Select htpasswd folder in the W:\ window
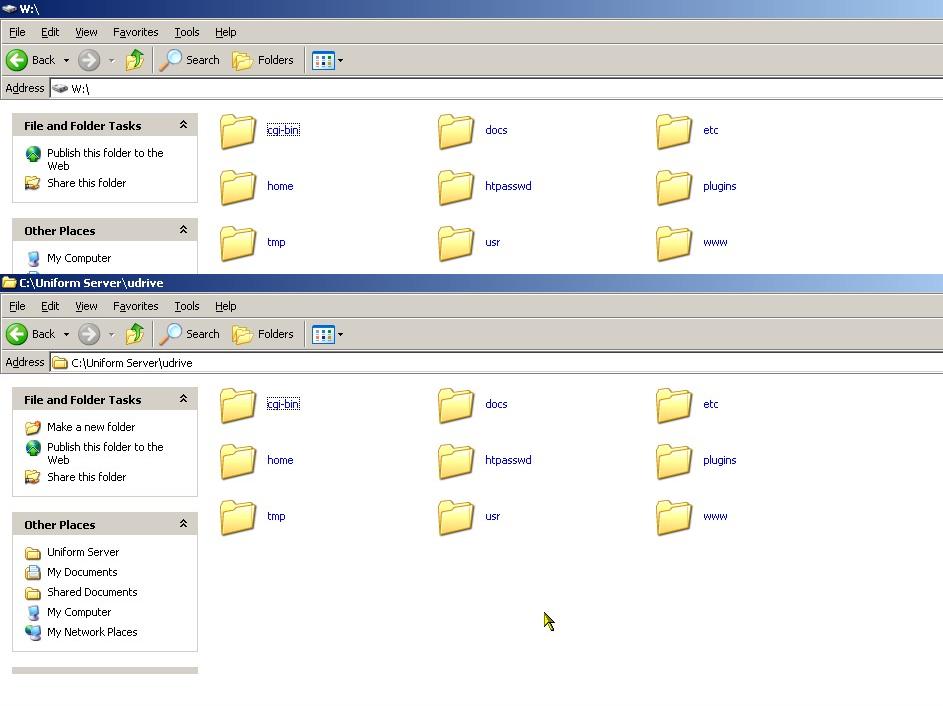The image size is (943, 706). pos(485,186)
